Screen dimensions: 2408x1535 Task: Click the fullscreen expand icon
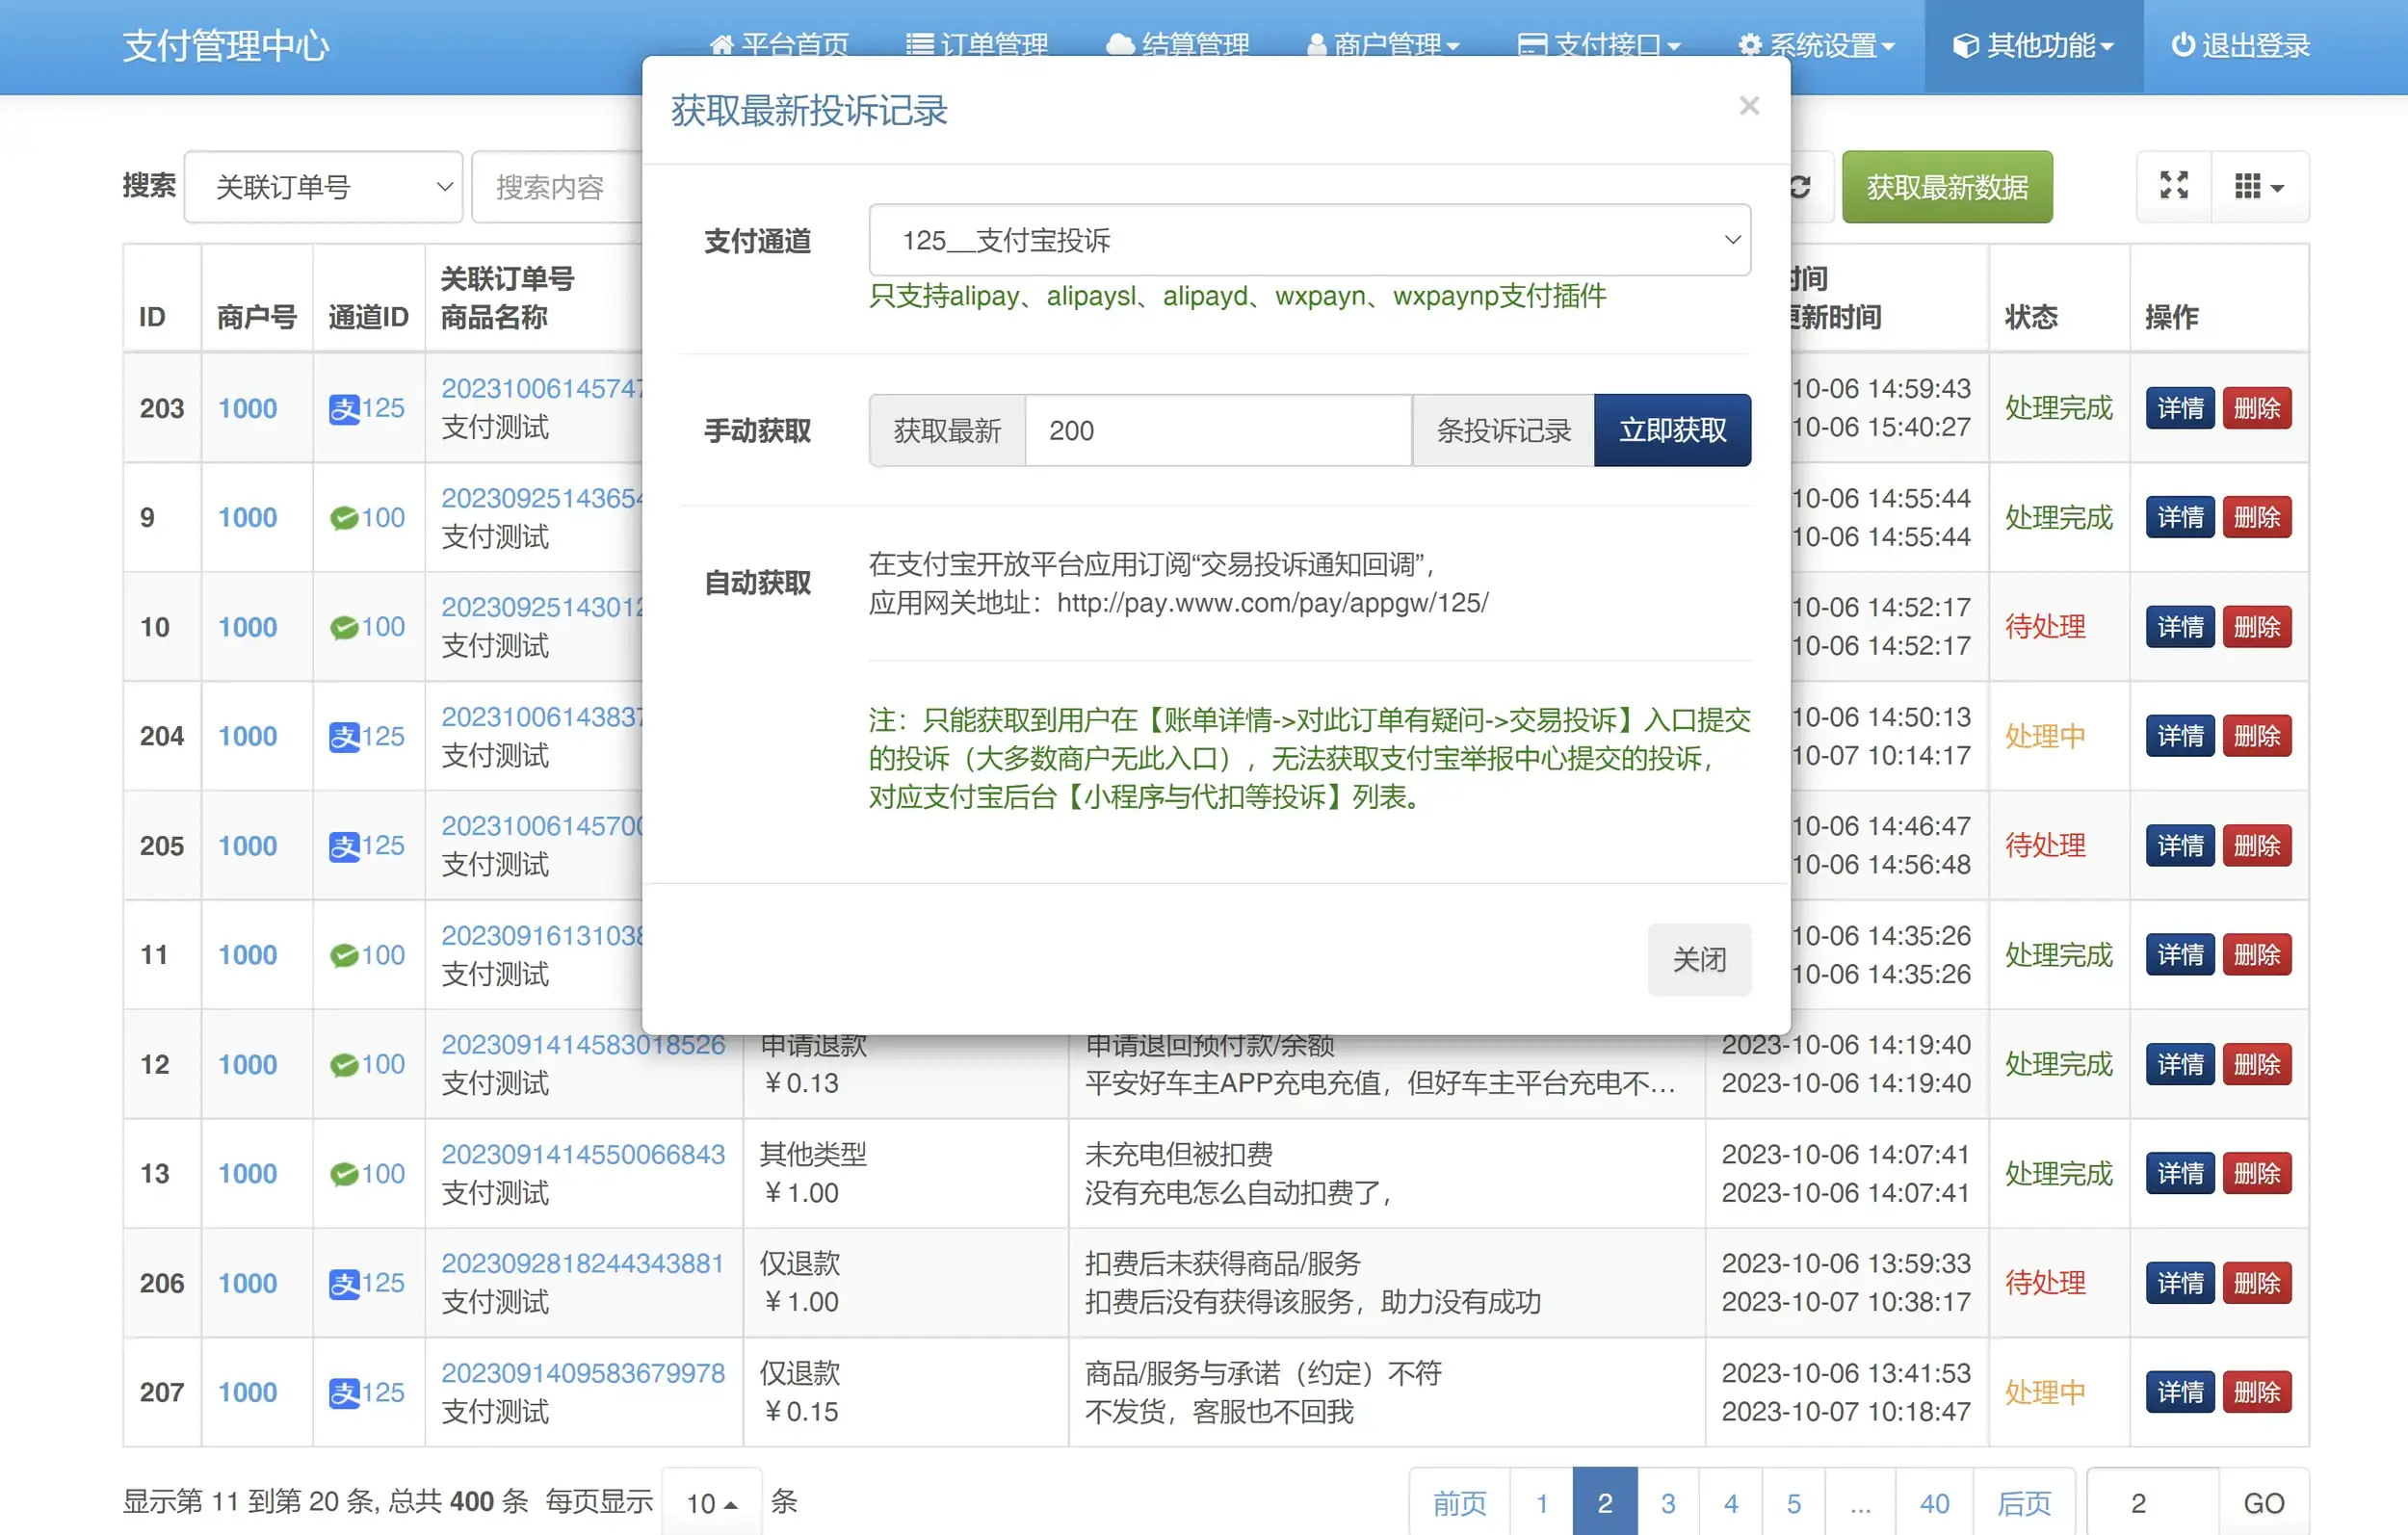pos(2174,186)
